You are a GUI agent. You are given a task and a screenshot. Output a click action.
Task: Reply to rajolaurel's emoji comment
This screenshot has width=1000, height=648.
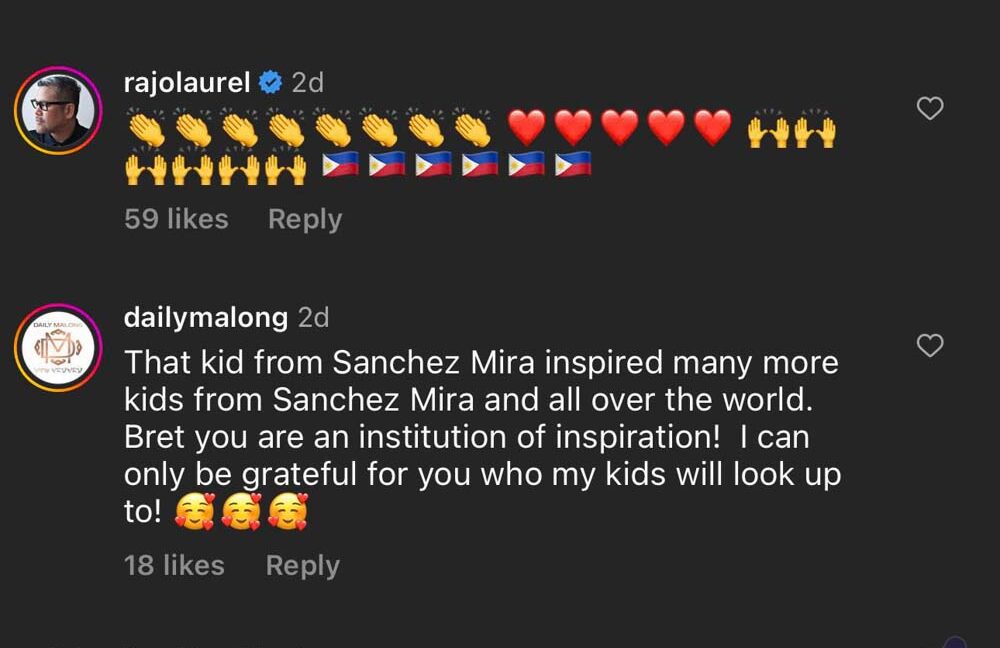pos(305,219)
